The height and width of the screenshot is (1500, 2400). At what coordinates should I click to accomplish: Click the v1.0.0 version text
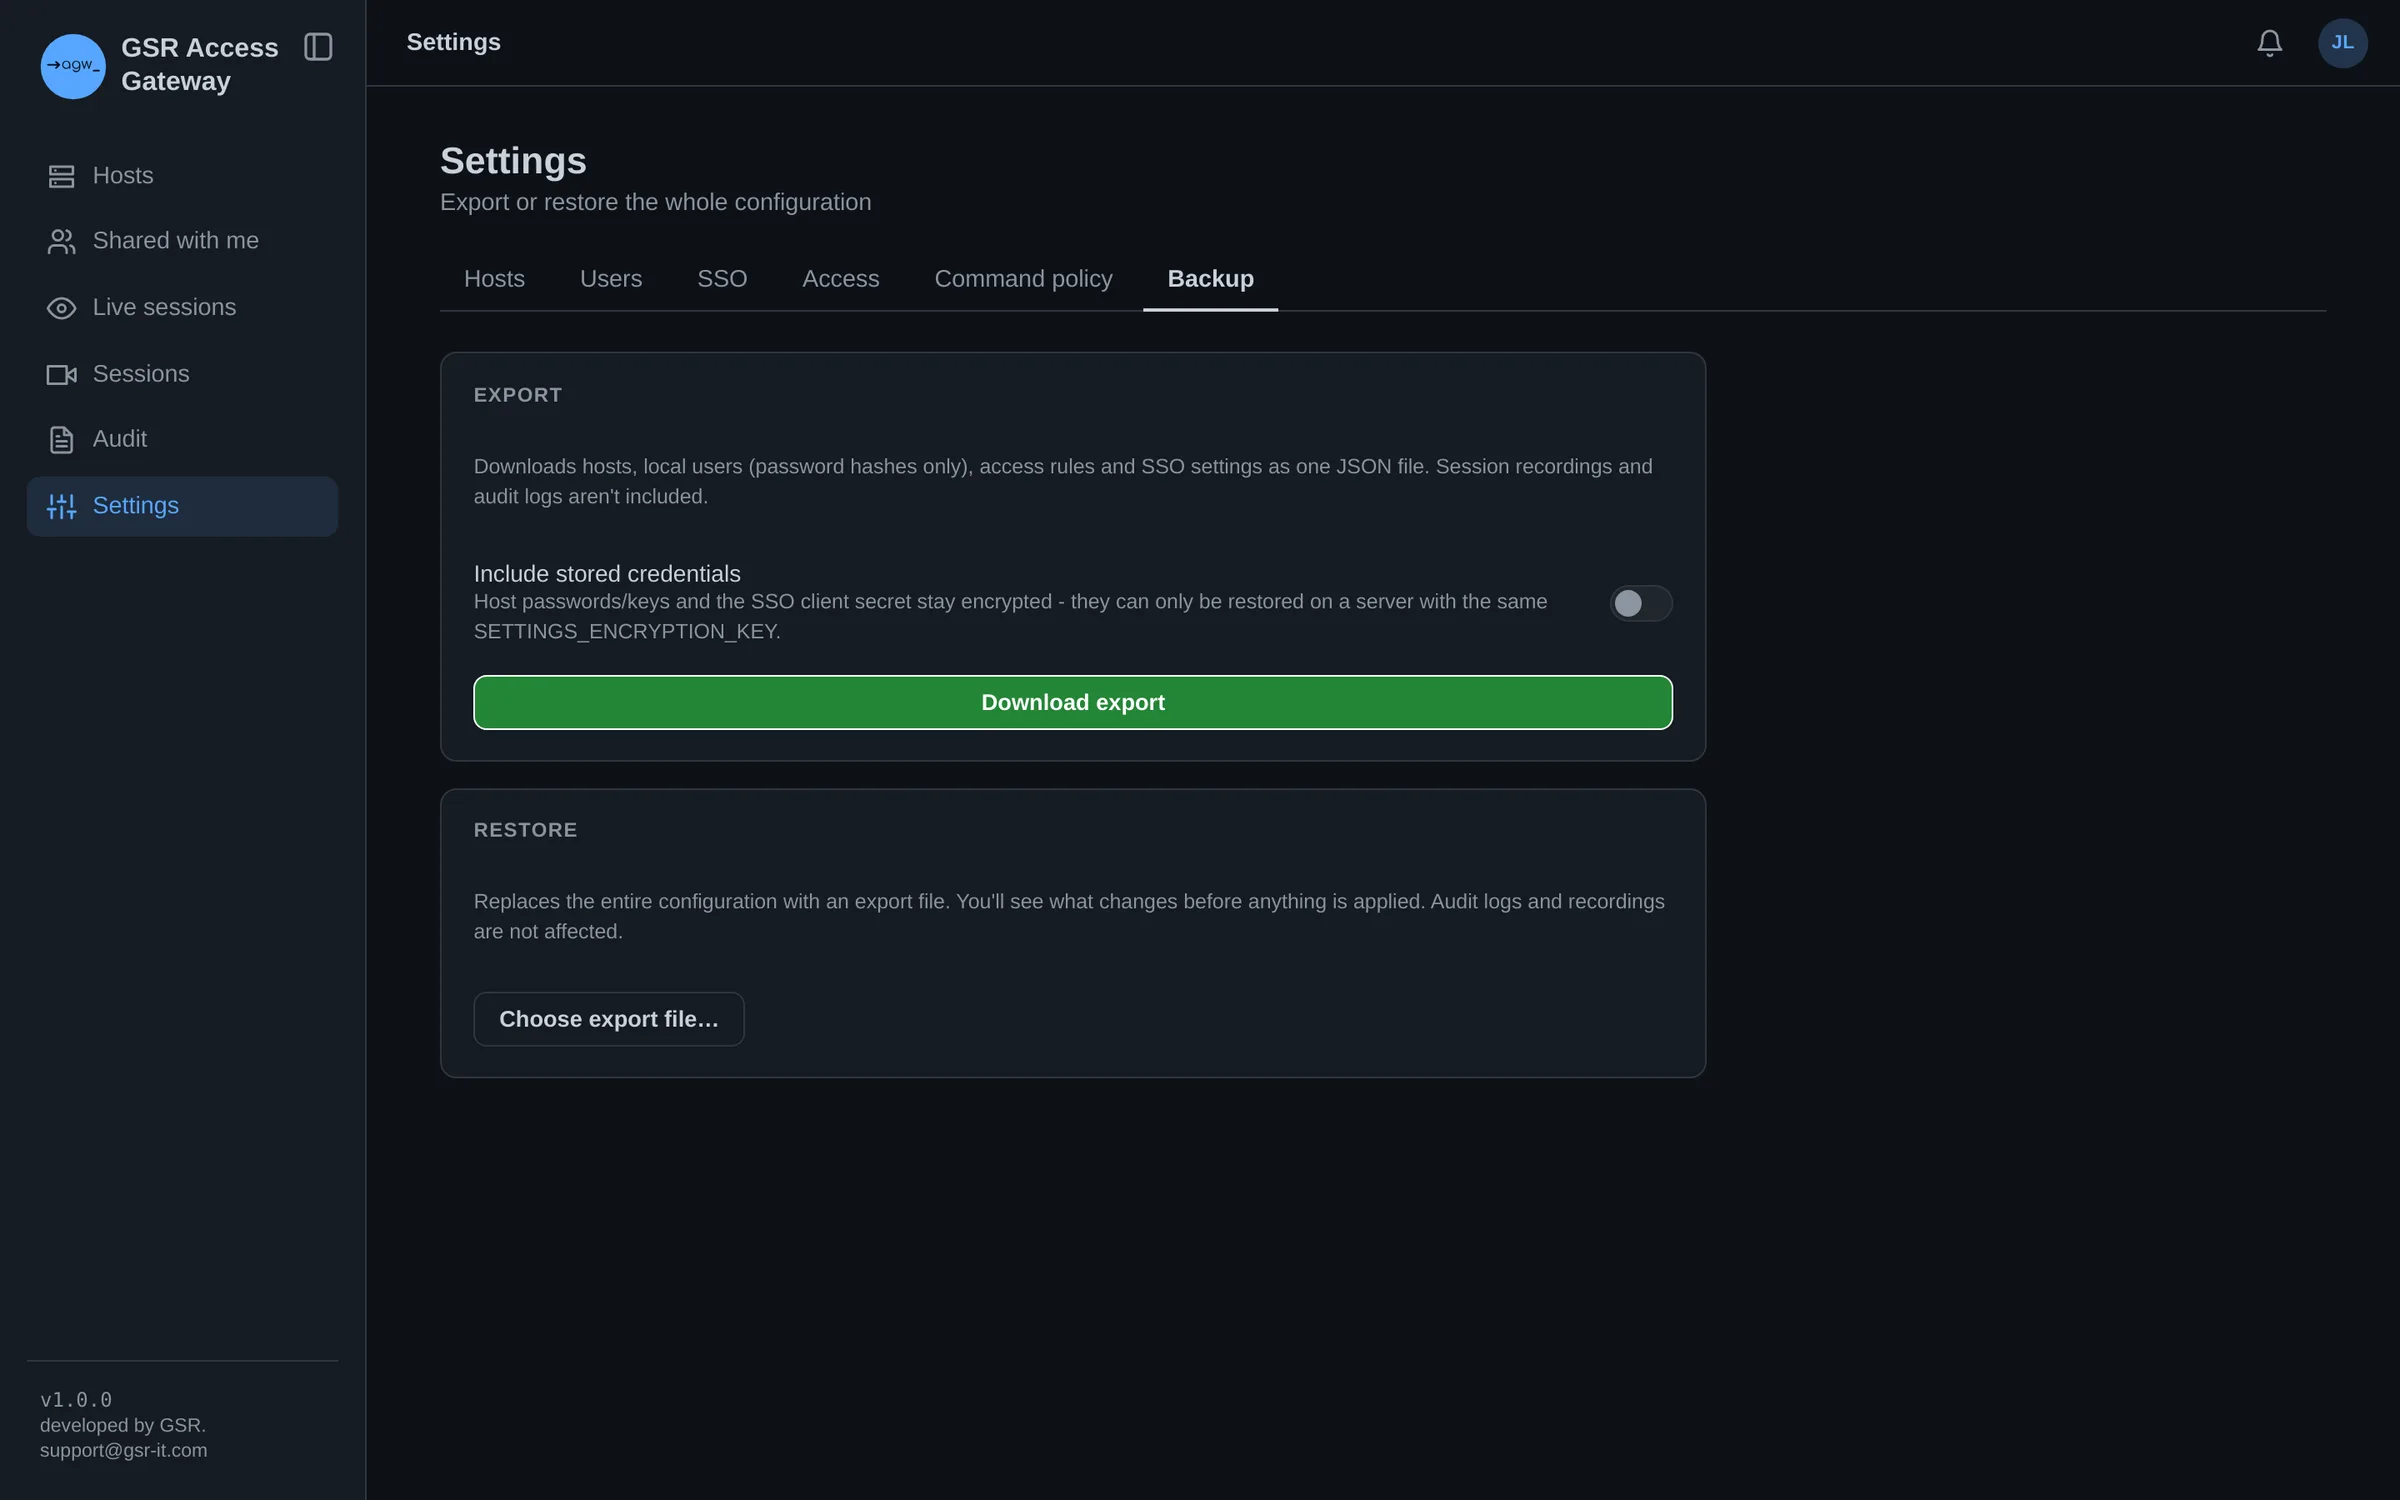tap(76, 1399)
